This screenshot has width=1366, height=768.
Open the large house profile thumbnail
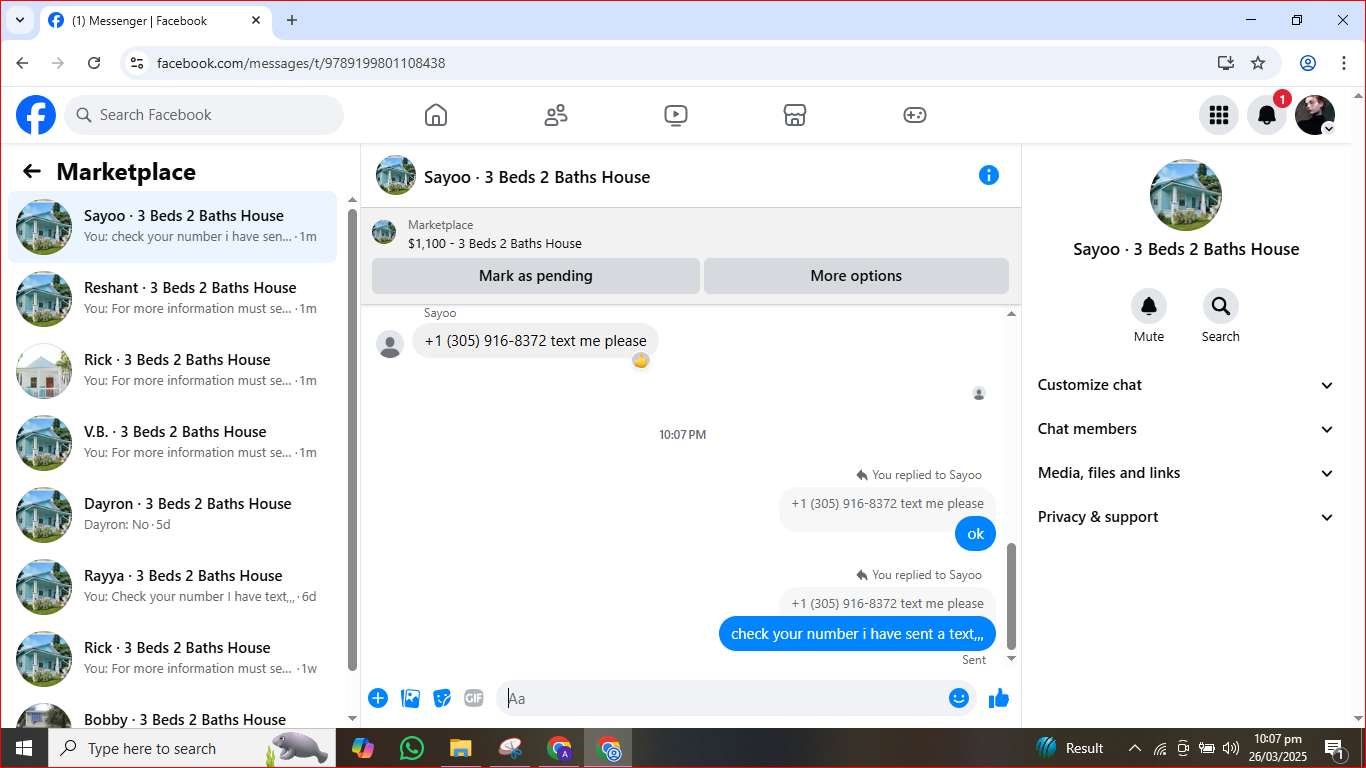[1186, 195]
